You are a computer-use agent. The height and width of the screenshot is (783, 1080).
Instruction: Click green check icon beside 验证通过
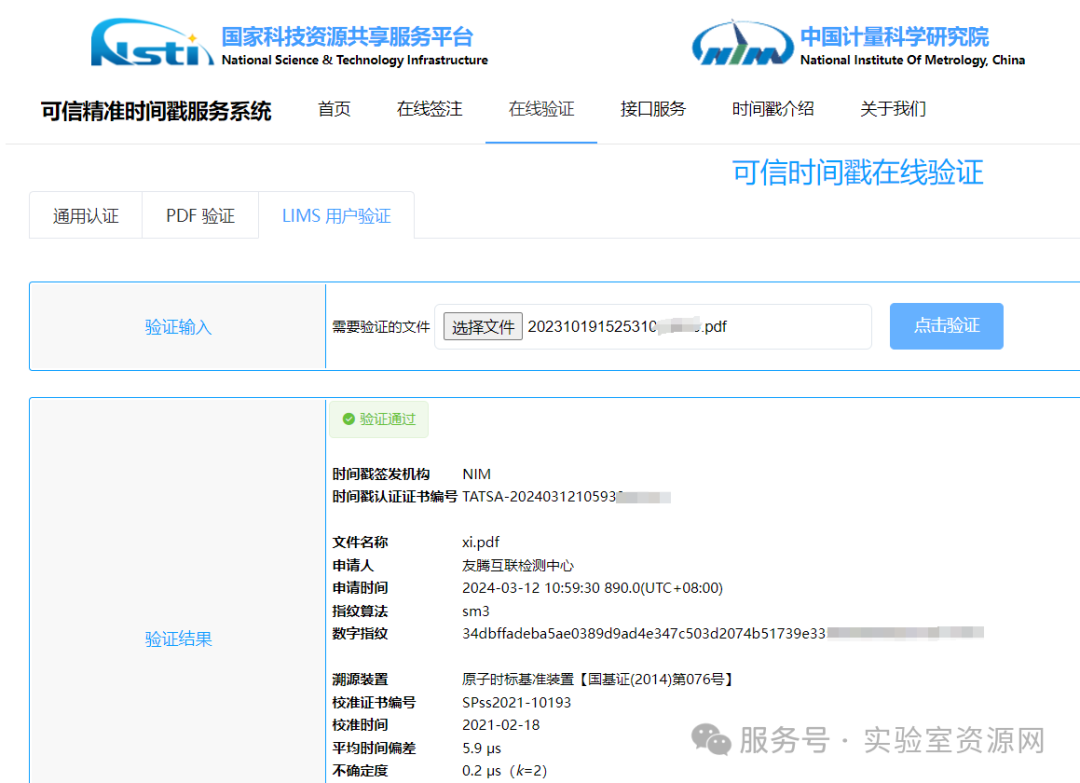click(x=349, y=419)
